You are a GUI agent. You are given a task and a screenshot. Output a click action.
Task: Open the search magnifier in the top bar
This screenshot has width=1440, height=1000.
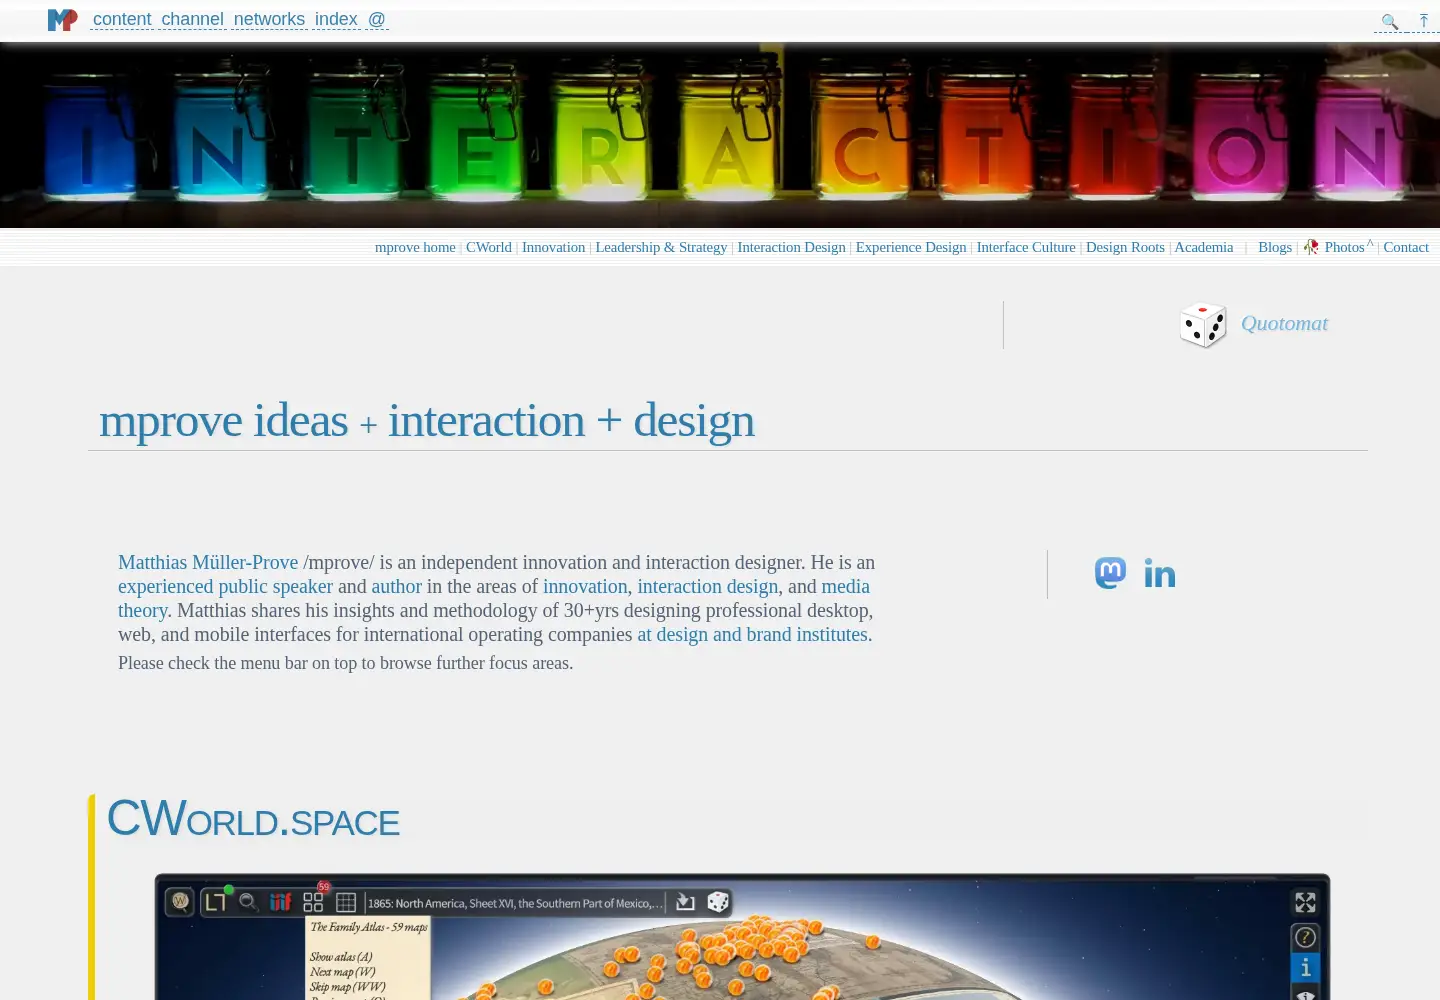pos(1390,21)
